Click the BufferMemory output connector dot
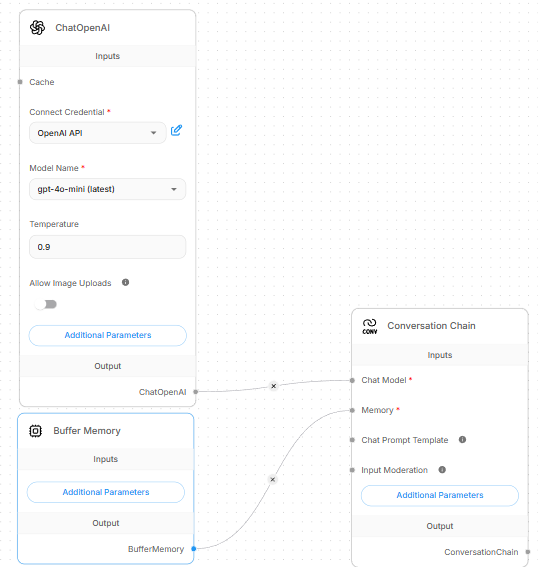 pyautogui.click(x=194, y=549)
